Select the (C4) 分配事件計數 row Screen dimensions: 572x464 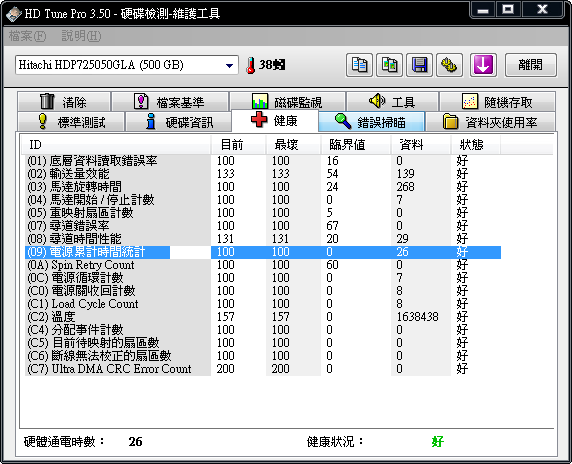[263, 330]
